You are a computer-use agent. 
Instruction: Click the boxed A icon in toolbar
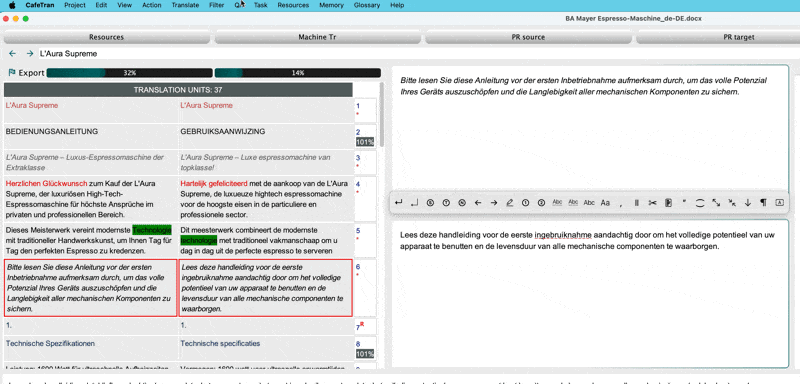[x=780, y=202]
